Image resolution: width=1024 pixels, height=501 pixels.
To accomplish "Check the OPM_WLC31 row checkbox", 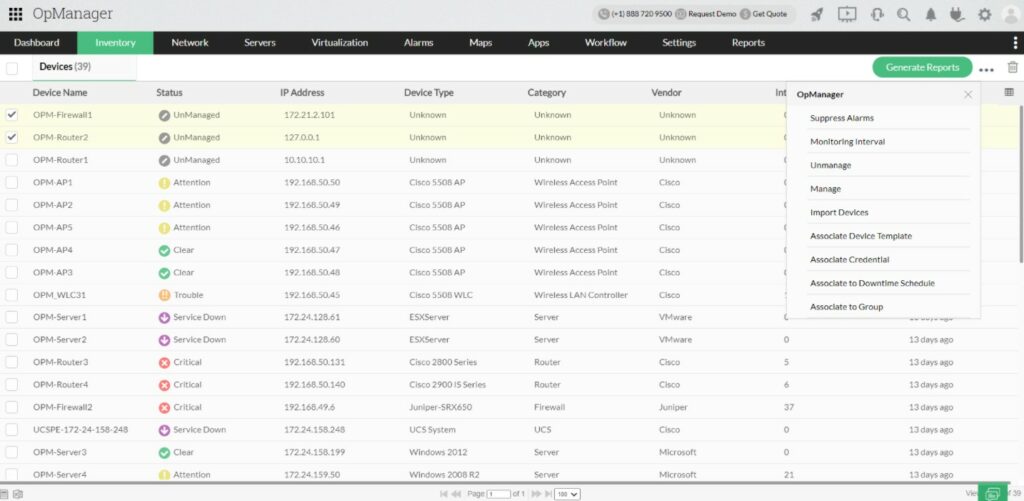I will tap(12, 295).
